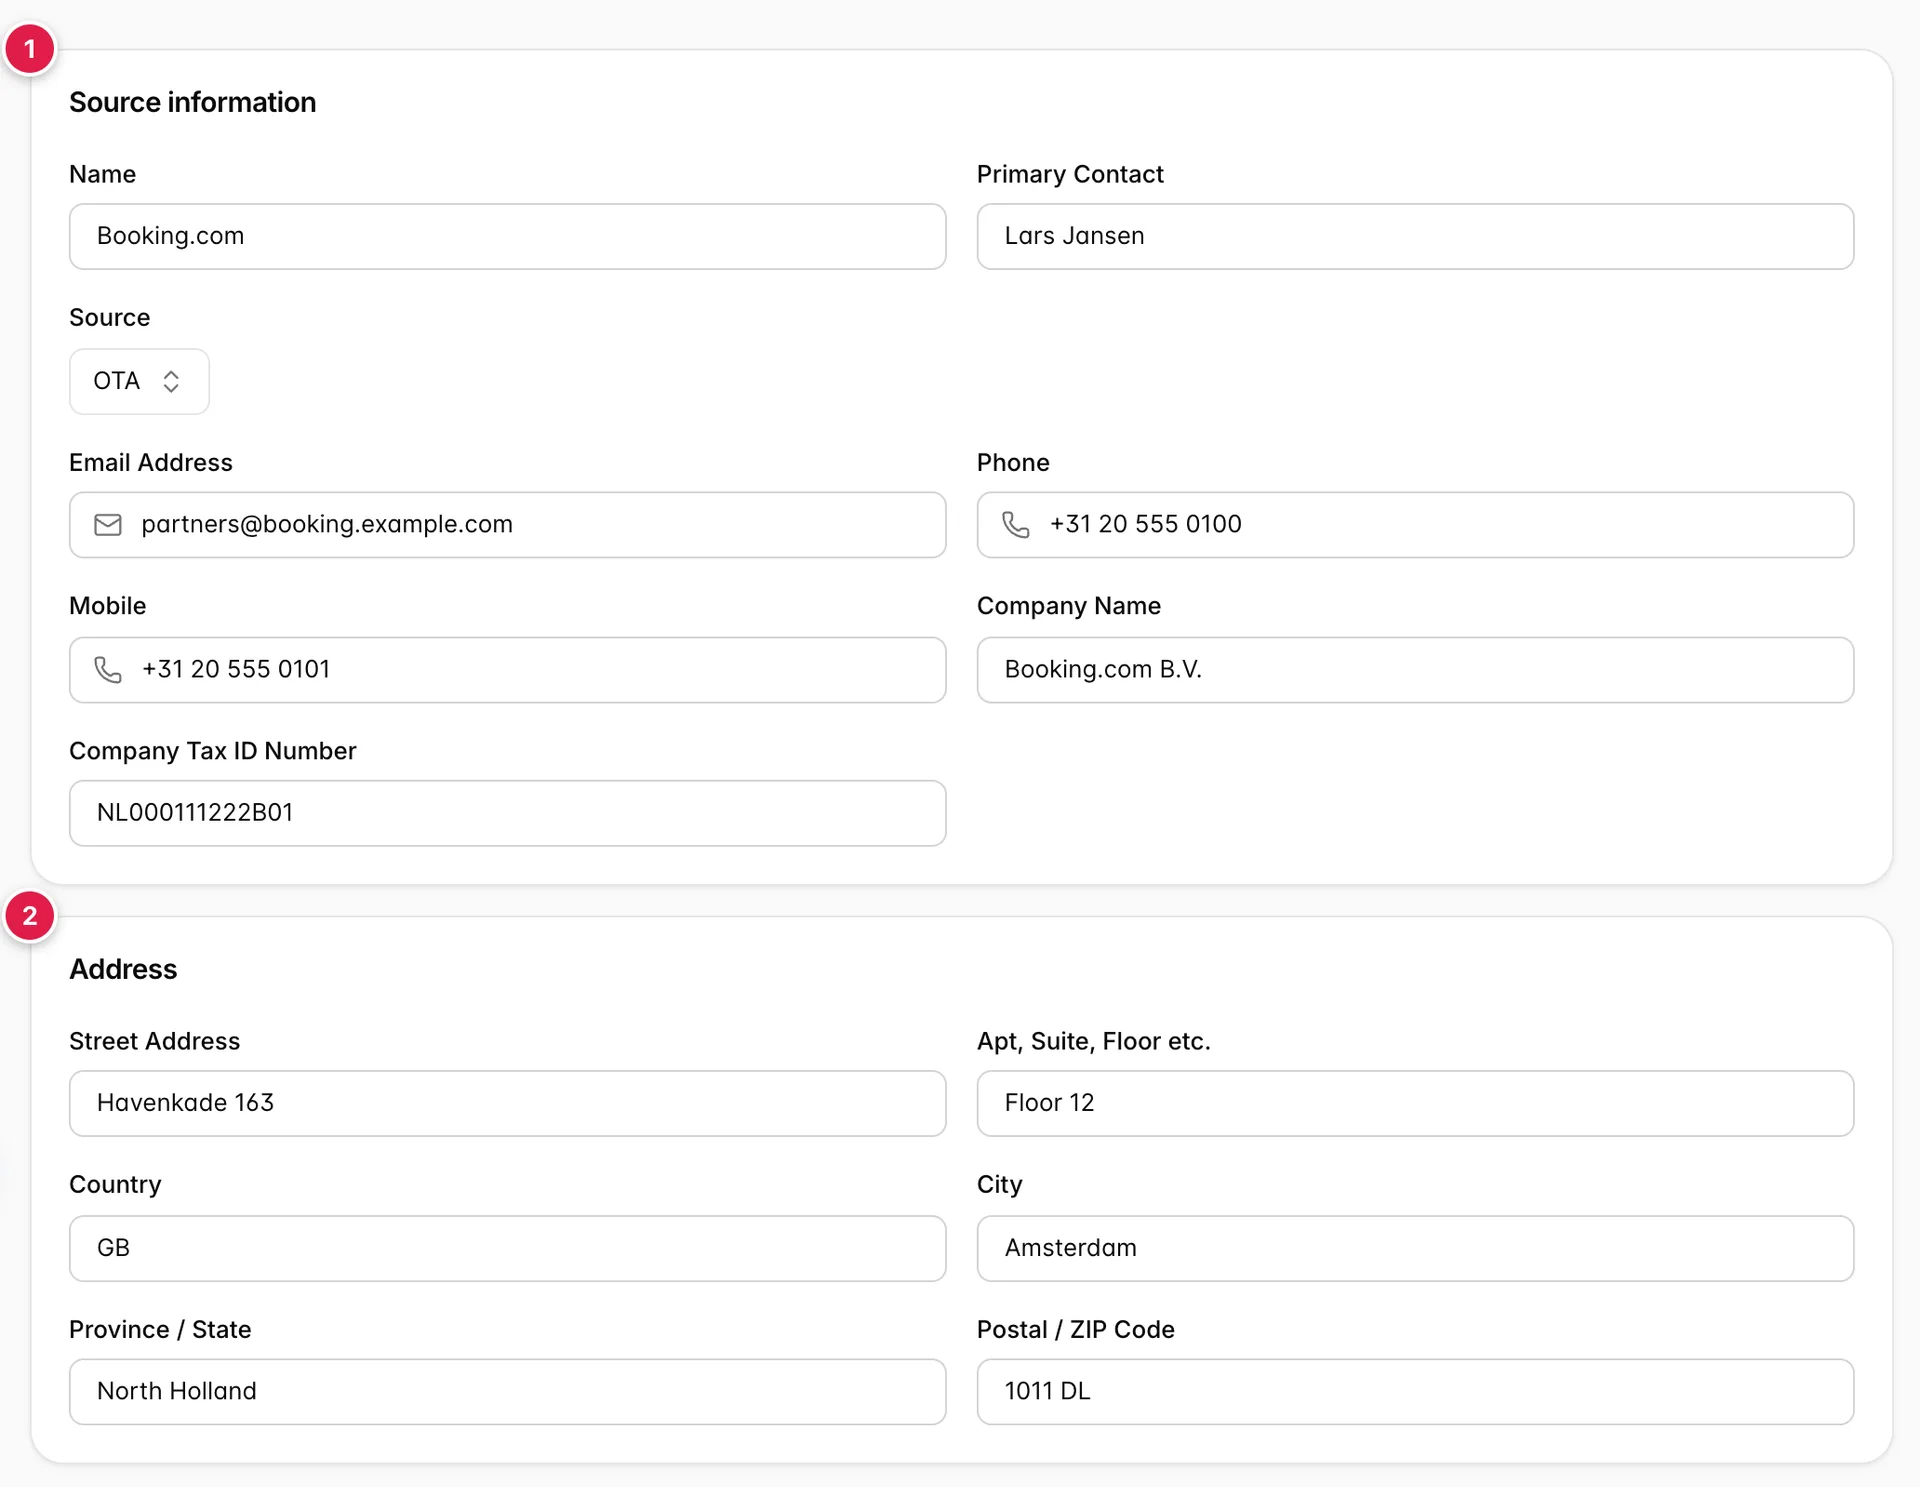Click the phone icon in the Mobile field
This screenshot has height=1487, width=1920.
pyautogui.click(x=108, y=670)
